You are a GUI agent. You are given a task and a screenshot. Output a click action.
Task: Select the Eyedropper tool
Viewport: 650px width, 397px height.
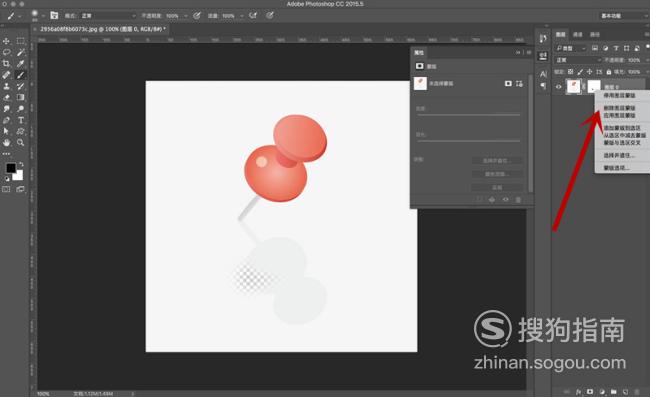[x=20, y=63]
